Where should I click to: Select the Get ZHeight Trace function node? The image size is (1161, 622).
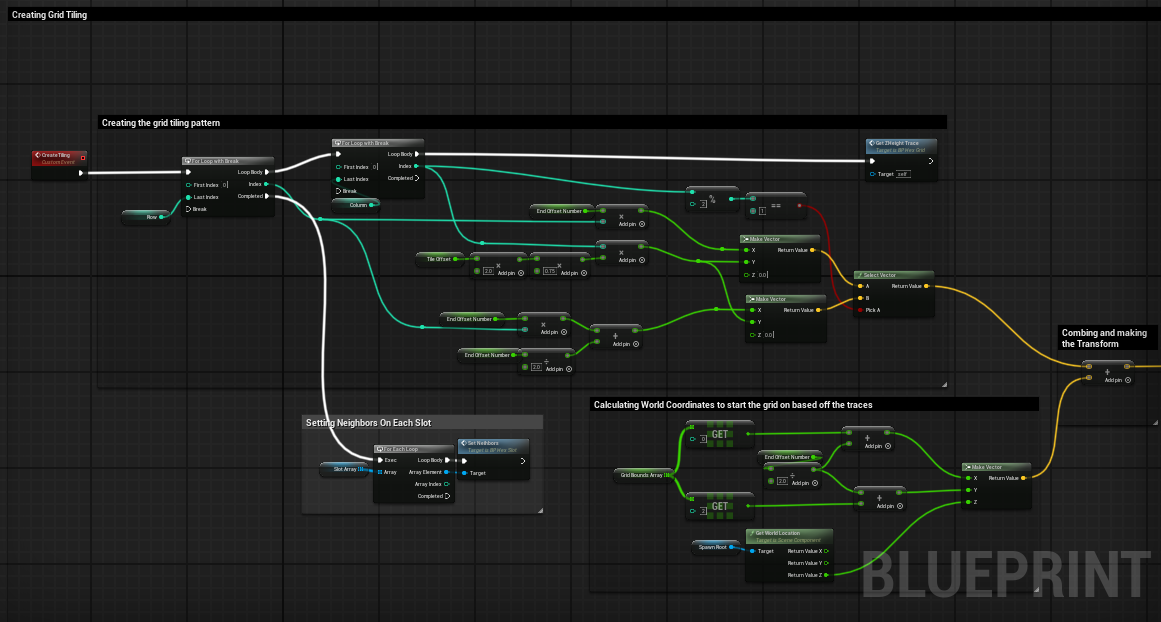[x=901, y=145]
